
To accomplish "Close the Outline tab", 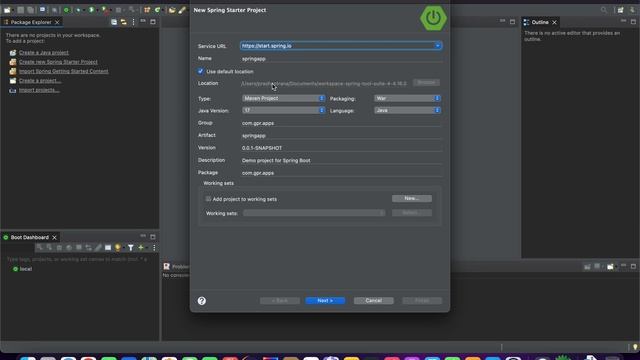I will [554, 22].
